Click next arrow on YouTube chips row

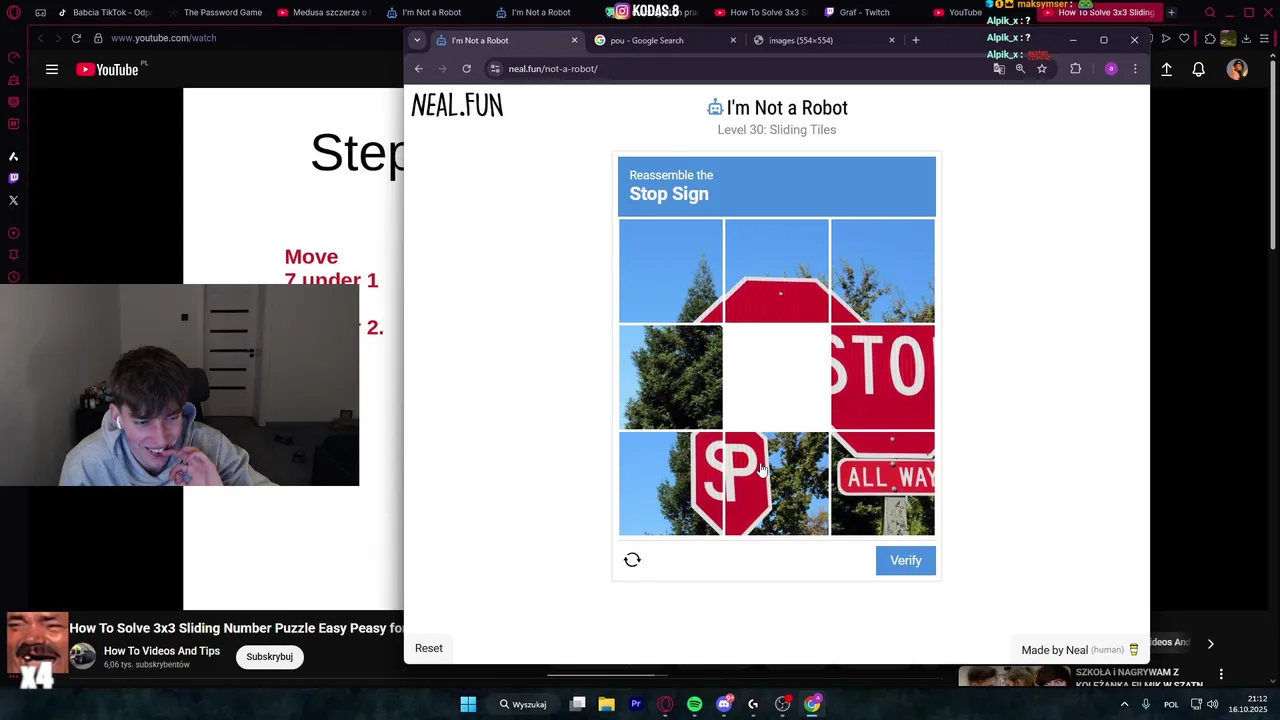point(1210,644)
